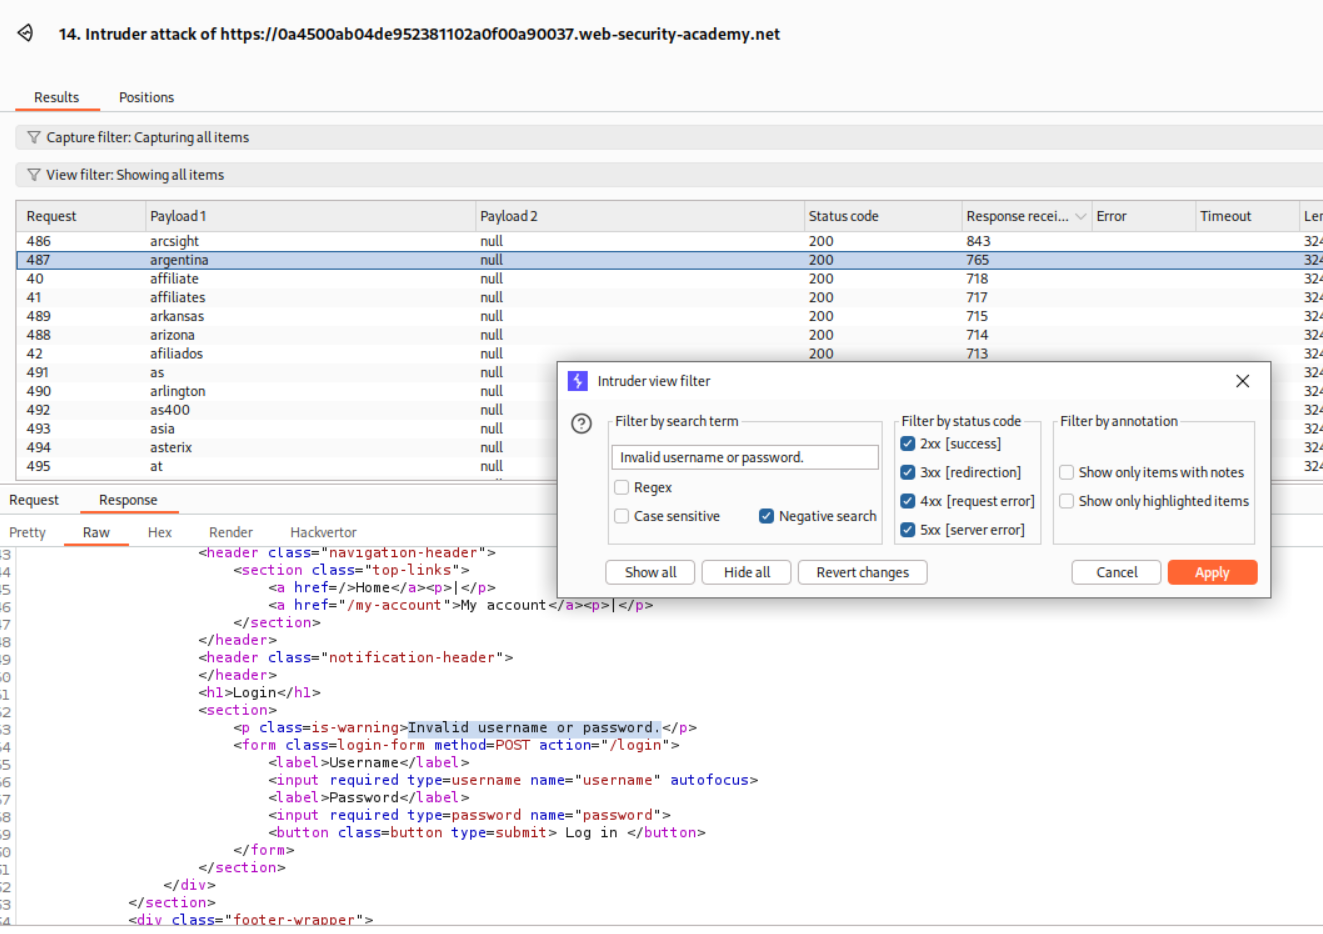Click the Burp lightning icon in dialog
Viewport: 1323px width, 934px height.
578,381
